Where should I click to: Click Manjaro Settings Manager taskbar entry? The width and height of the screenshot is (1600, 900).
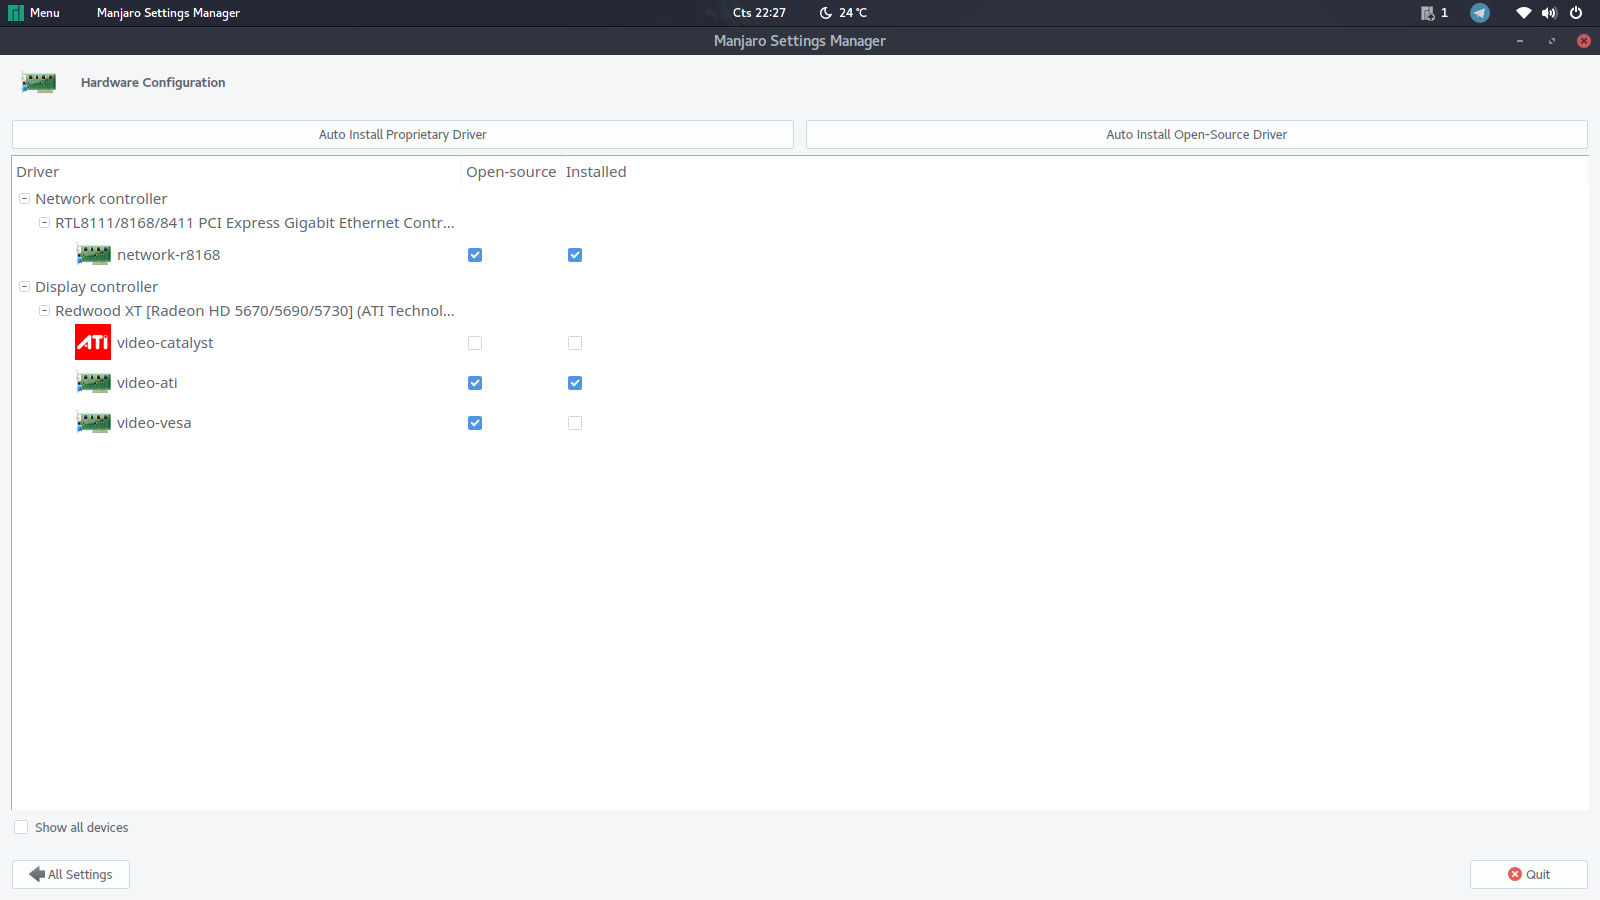(168, 13)
